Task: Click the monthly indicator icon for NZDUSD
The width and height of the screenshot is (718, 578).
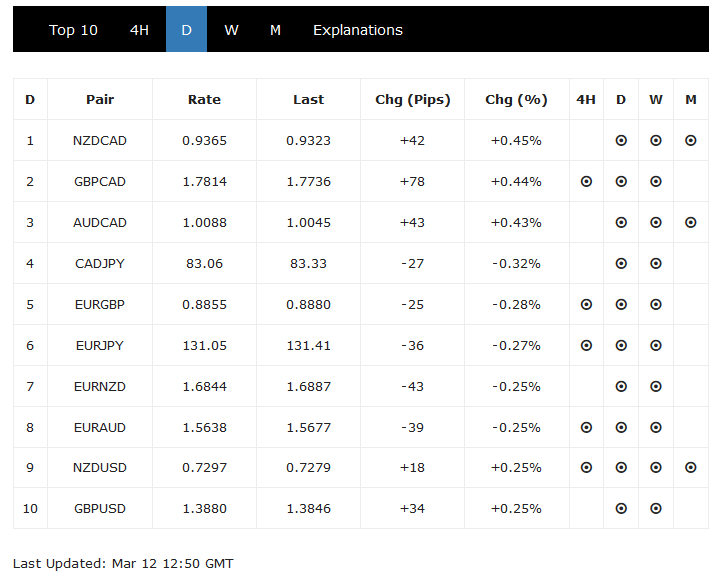Action: pos(691,467)
